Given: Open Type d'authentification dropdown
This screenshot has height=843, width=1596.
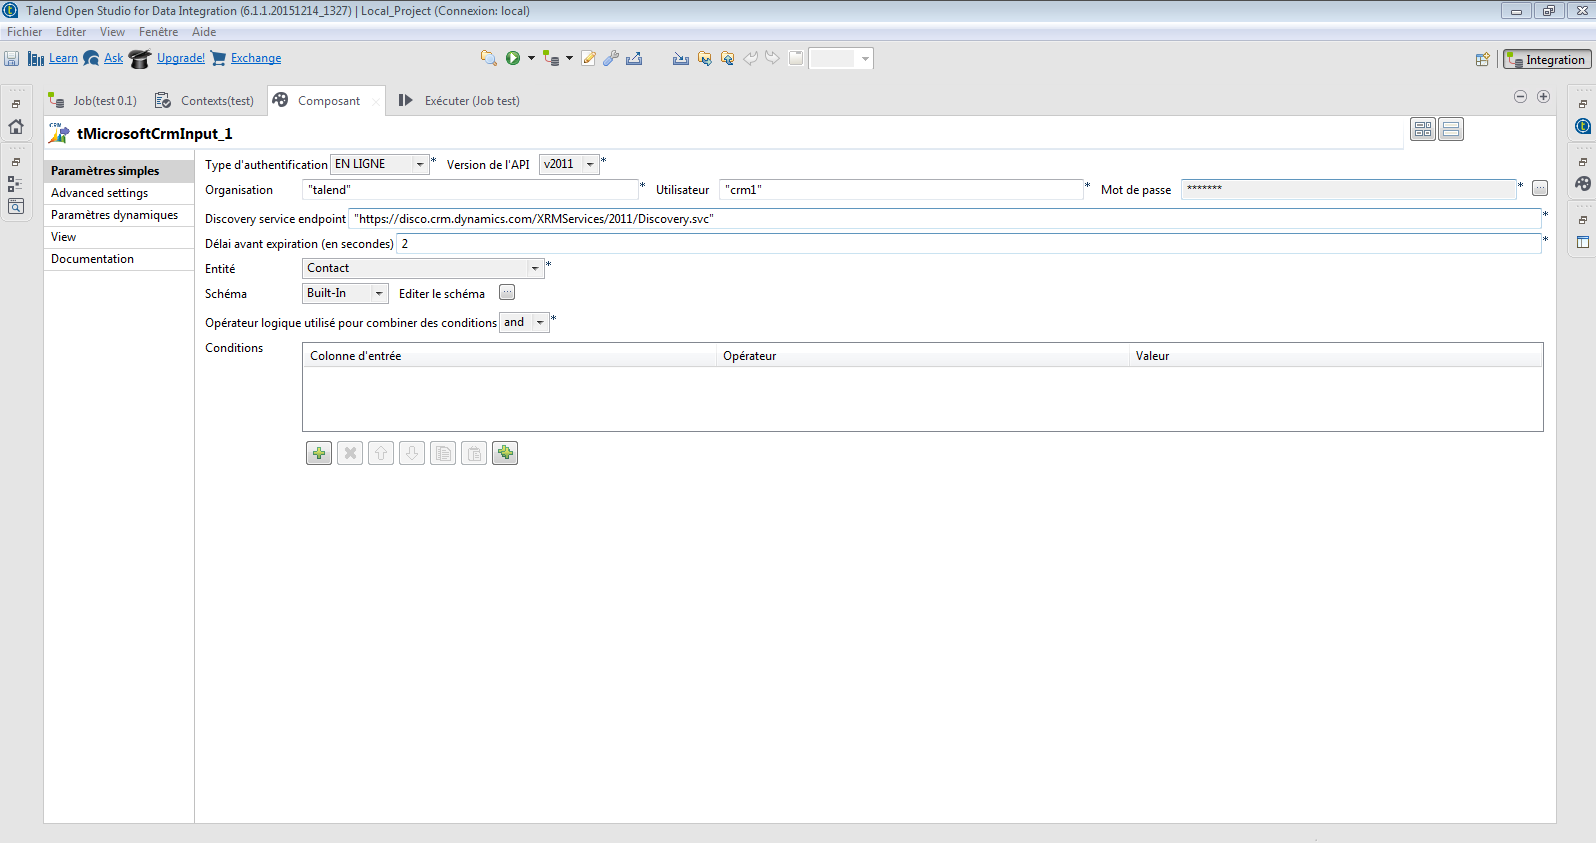Looking at the screenshot, I should (x=380, y=164).
